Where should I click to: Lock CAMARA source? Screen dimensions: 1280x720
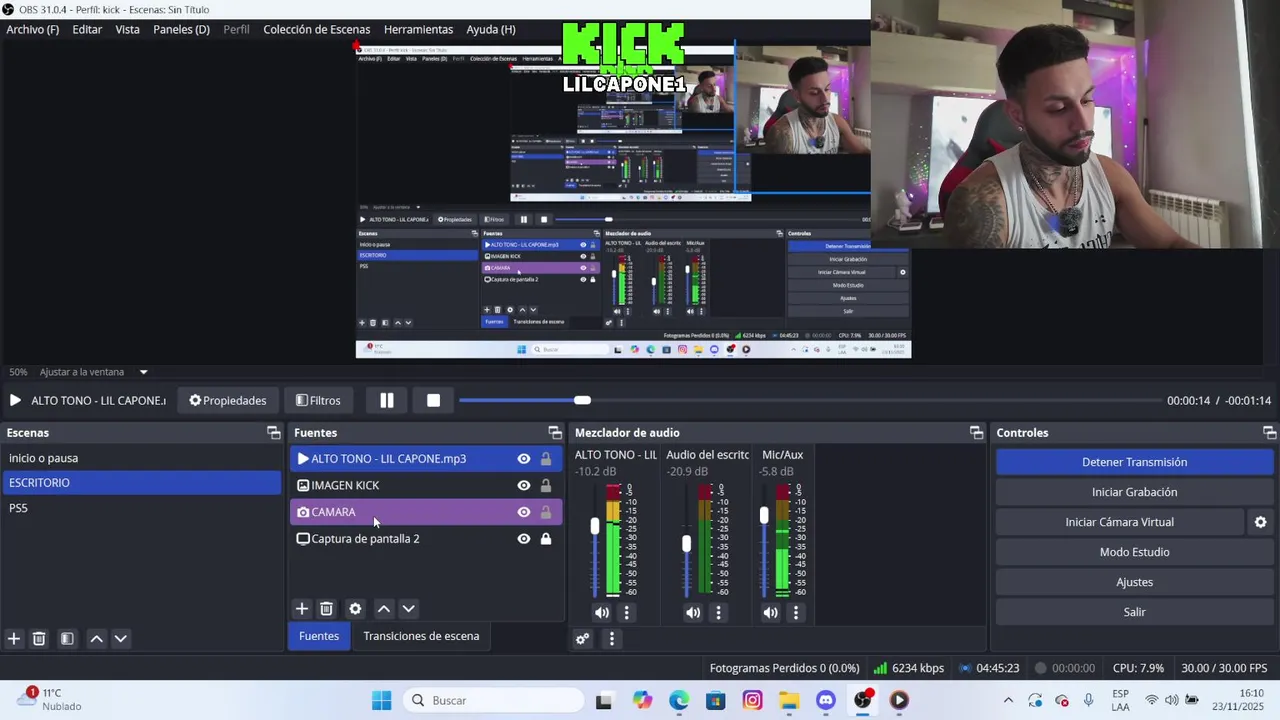(546, 512)
